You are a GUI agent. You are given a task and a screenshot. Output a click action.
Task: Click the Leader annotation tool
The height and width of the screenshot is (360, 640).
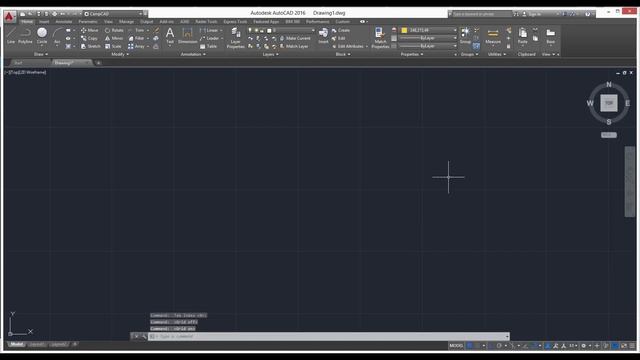(x=209, y=38)
